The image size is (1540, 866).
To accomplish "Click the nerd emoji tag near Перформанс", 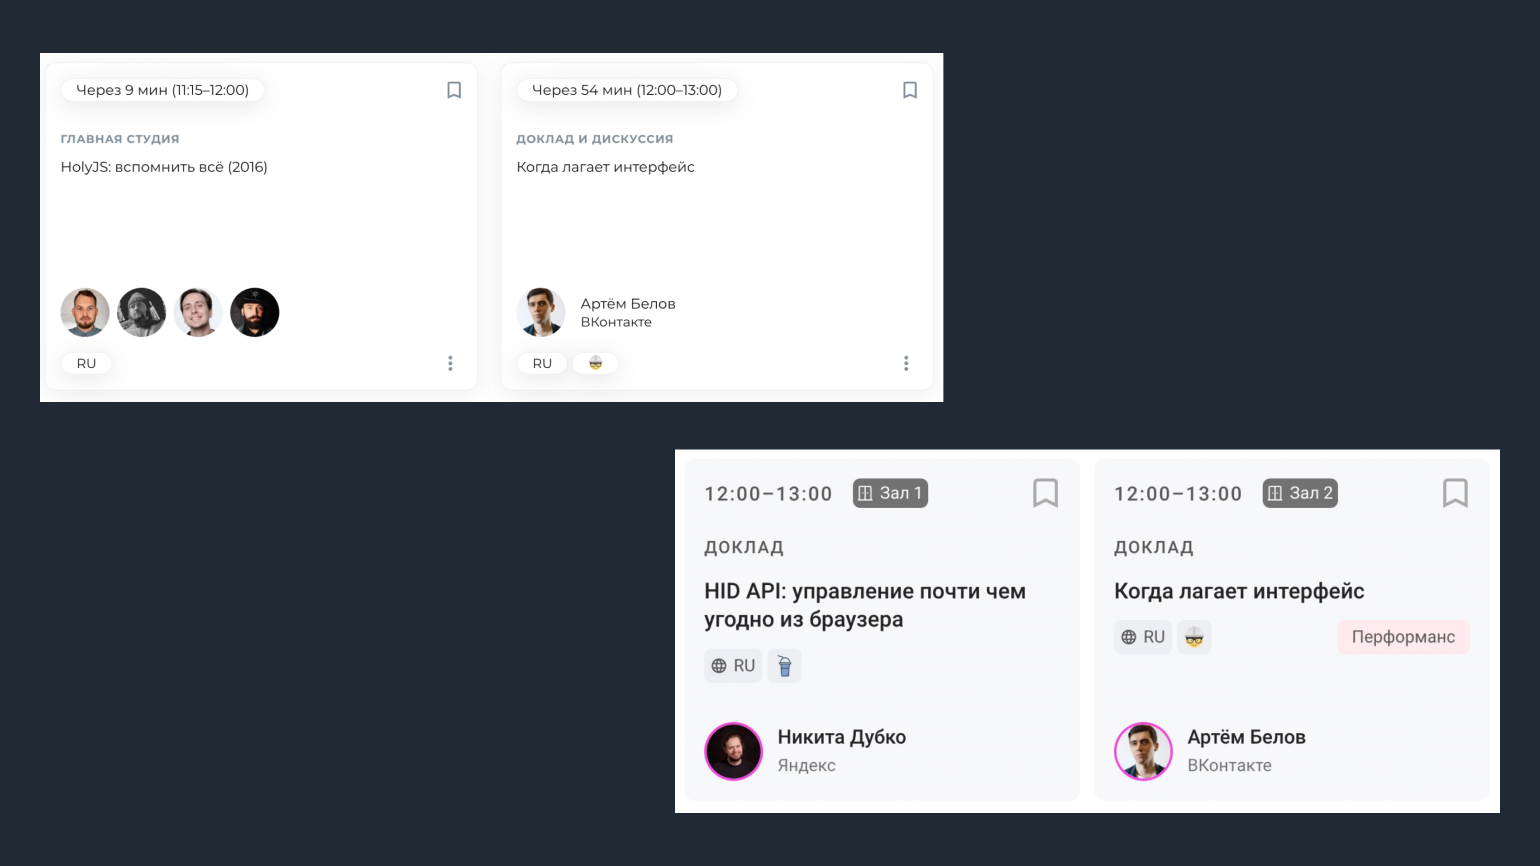I will click(1194, 637).
